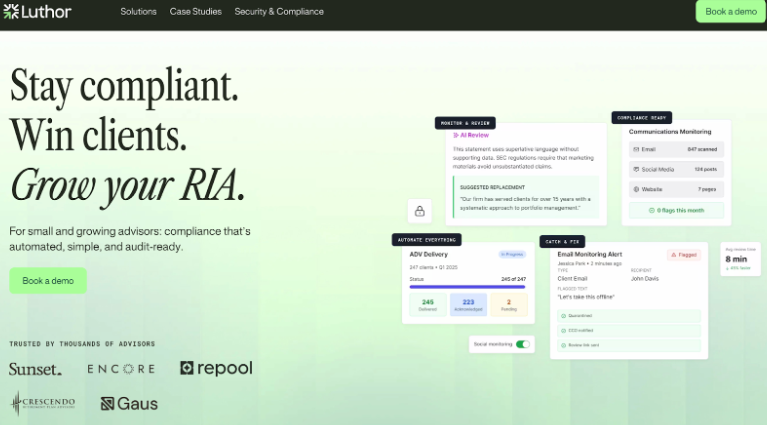
Task: Click the header Book a demo button
Action: coord(730,12)
